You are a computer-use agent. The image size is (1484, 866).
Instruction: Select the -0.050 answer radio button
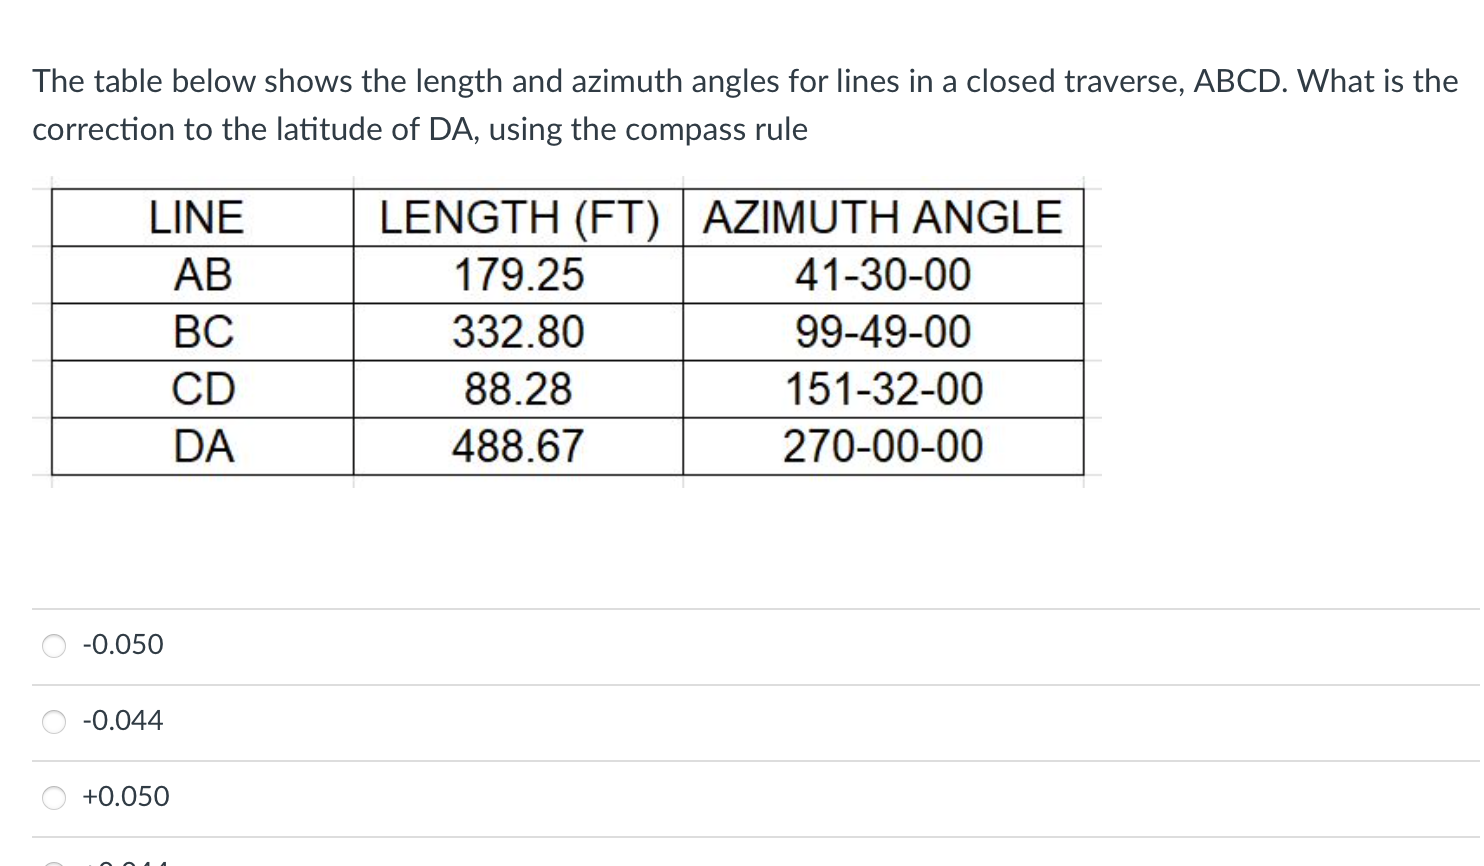[53, 646]
